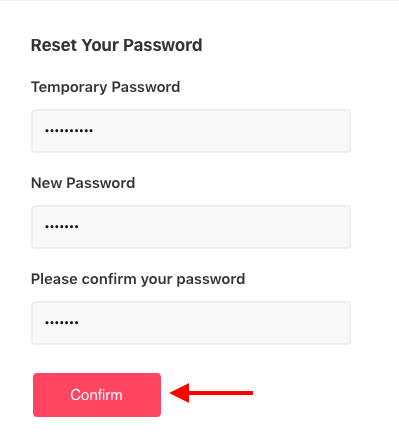Screen dimensions: 399x434
Task: Select the New Password input box
Action: pos(191,227)
